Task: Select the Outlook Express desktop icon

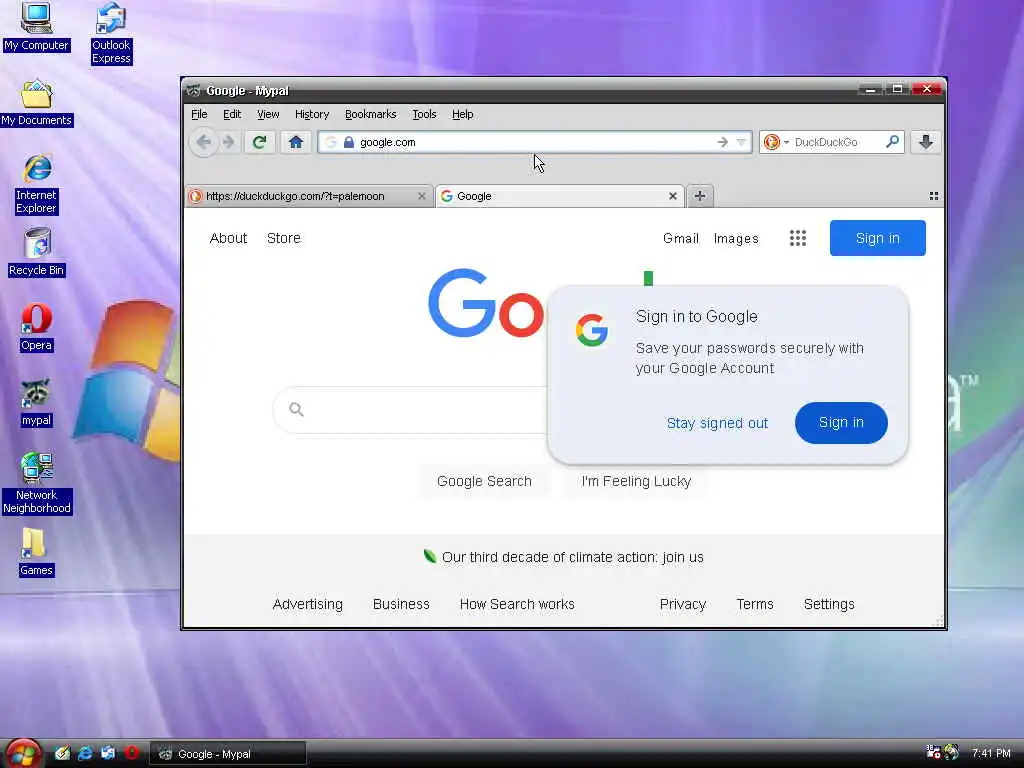Action: pos(111,33)
